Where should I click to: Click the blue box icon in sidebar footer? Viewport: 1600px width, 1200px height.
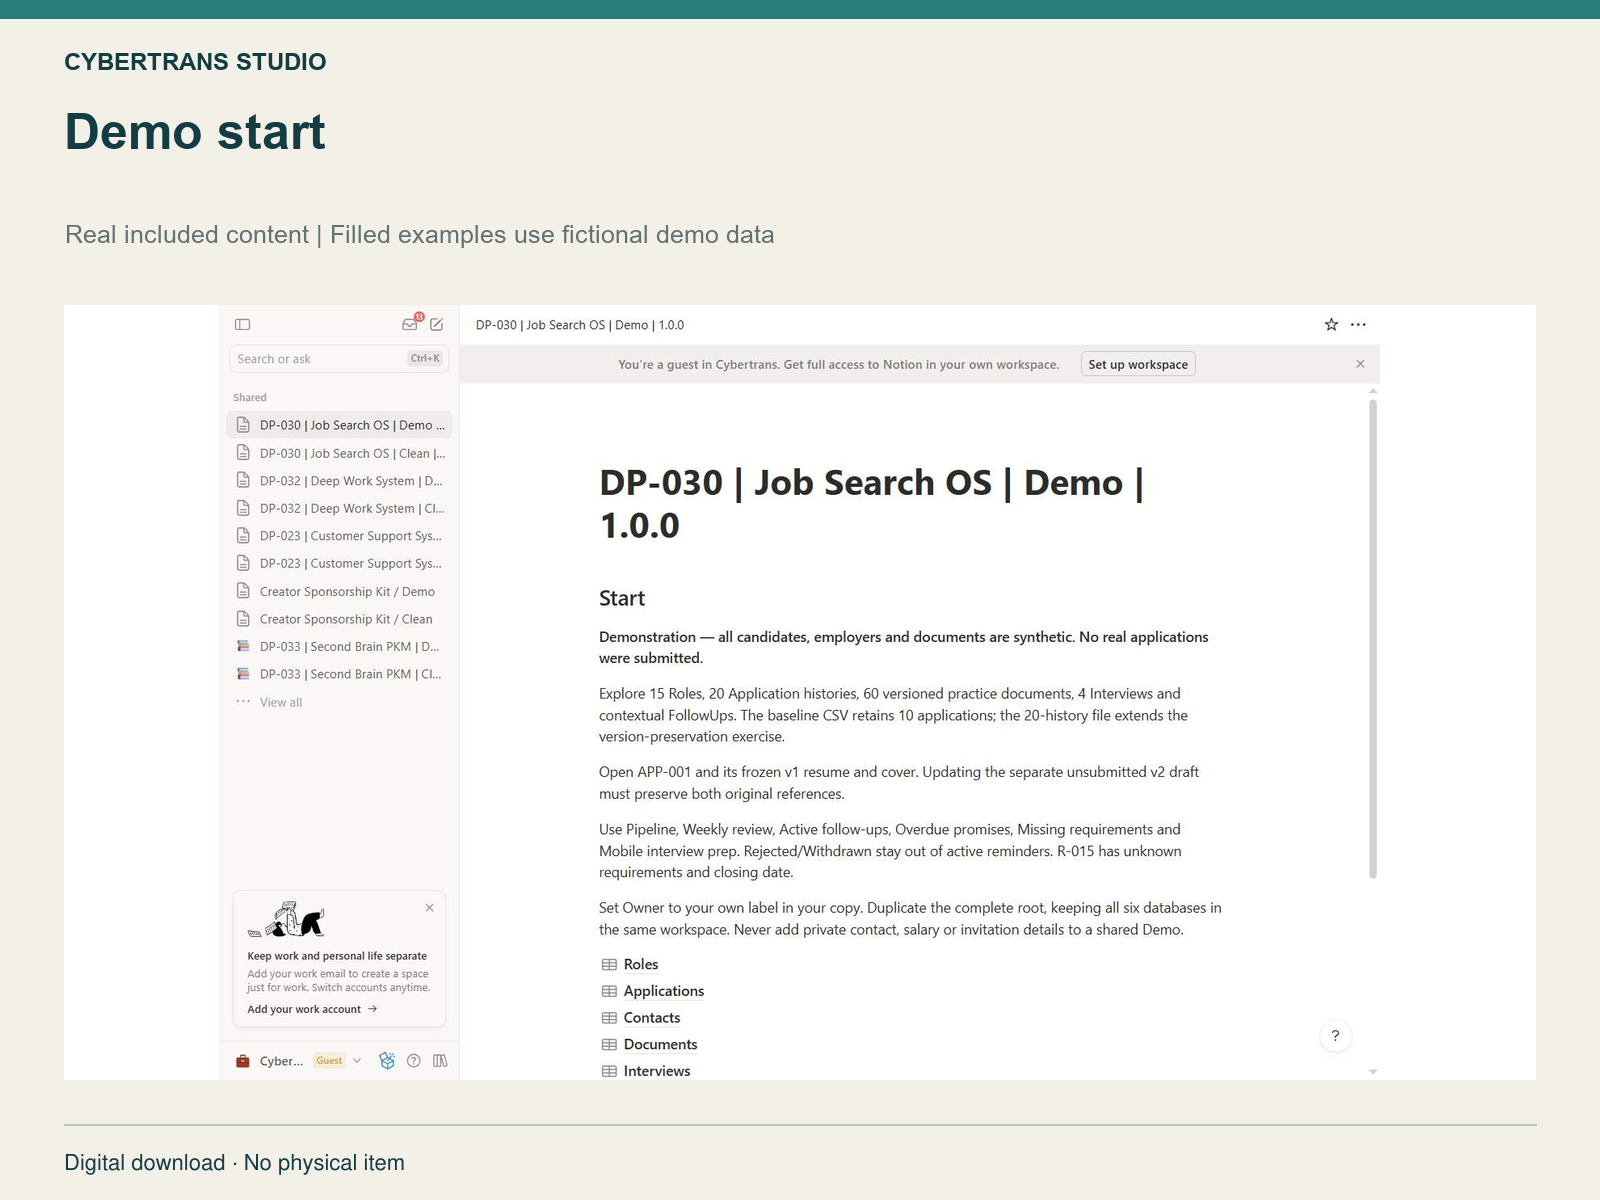point(387,1061)
